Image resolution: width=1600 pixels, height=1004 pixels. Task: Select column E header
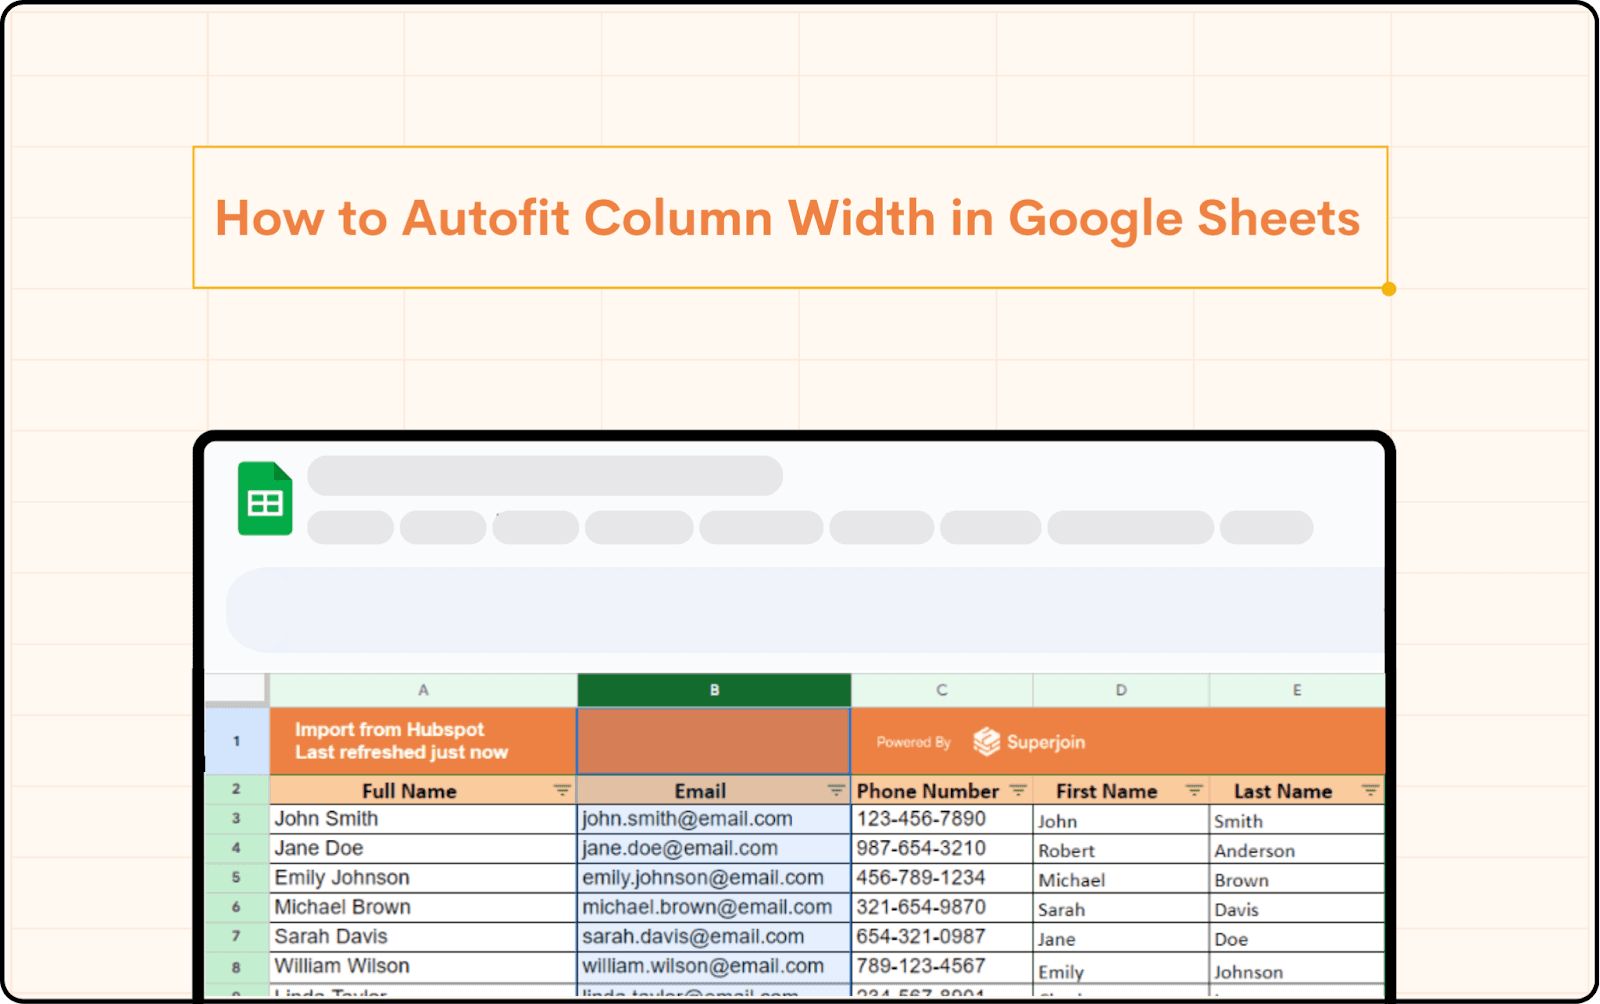tap(1297, 690)
